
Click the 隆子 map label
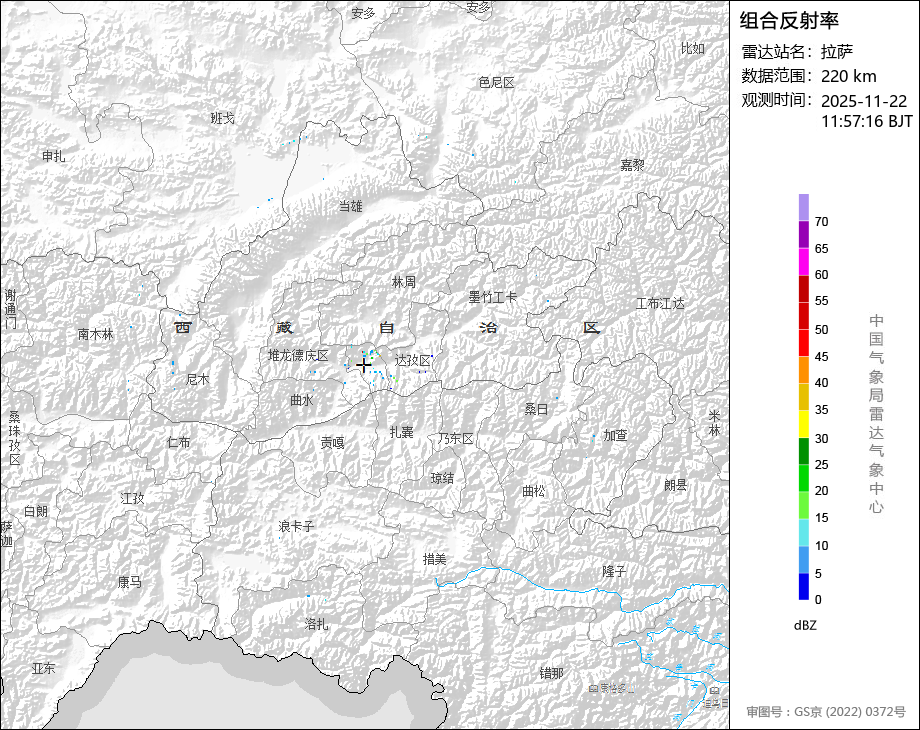614,570
